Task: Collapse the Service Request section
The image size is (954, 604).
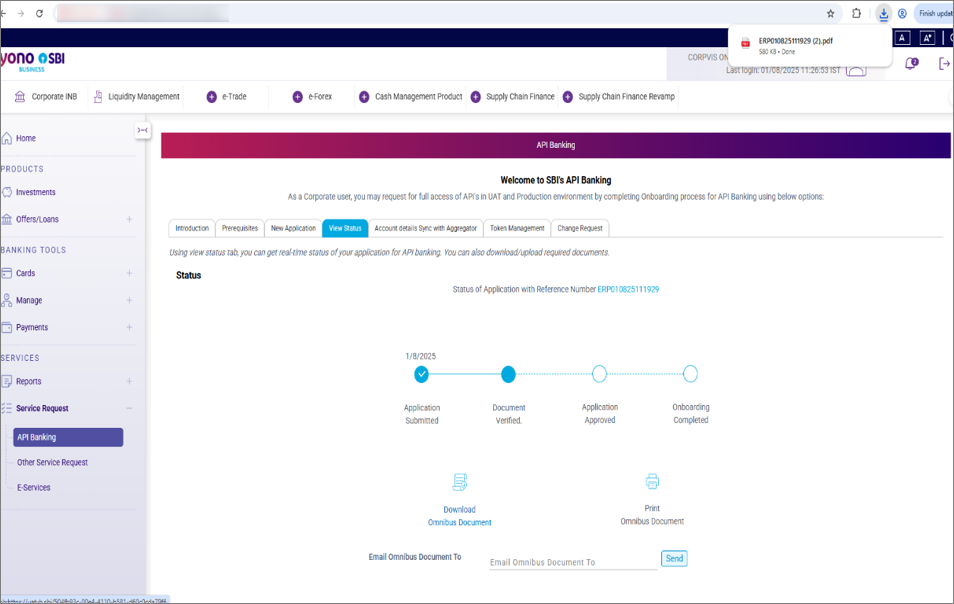Action: click(129, 408)
